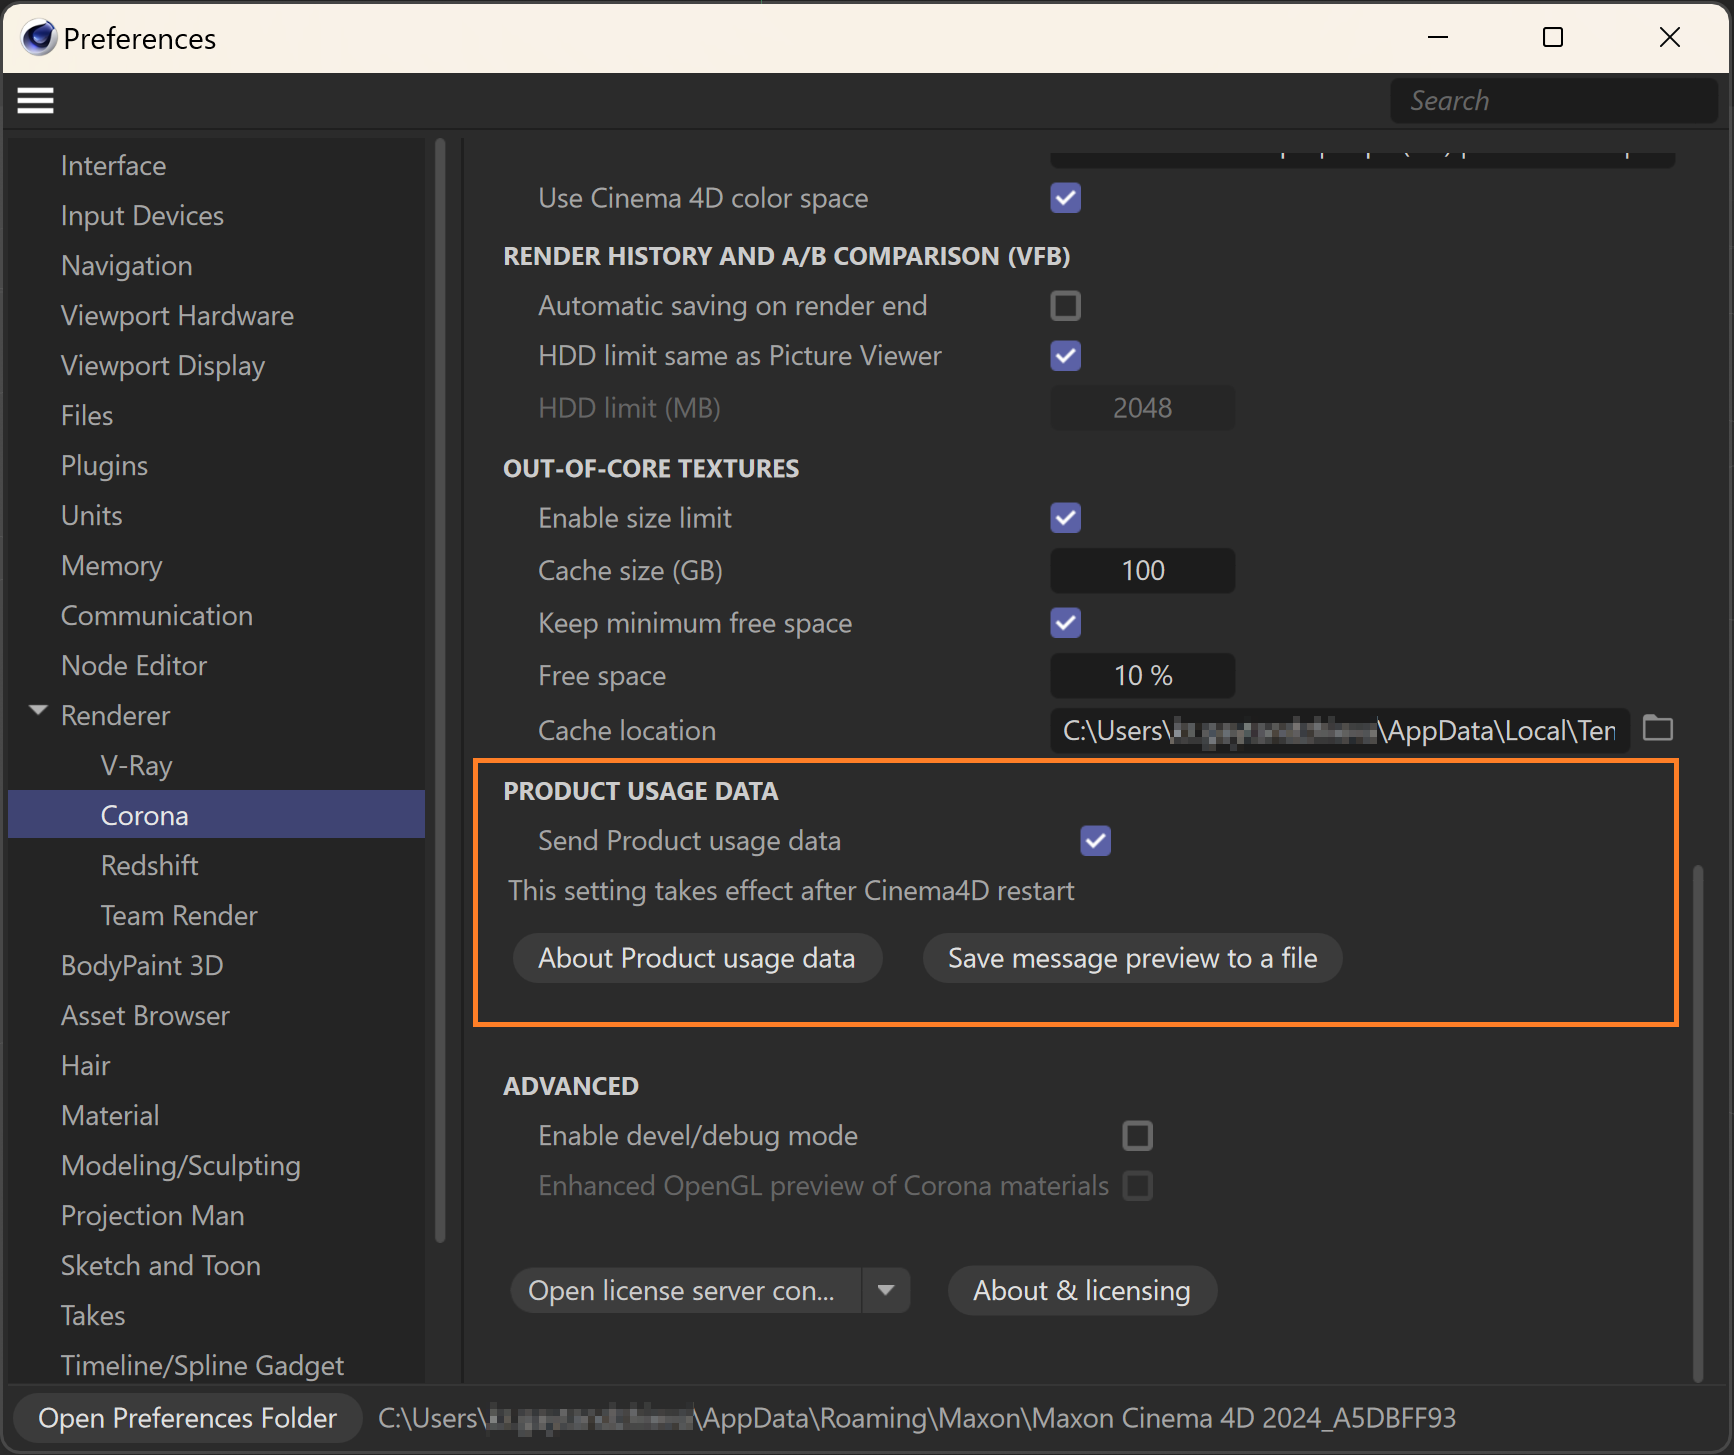Click the ADVANCED section heading

[570, 1086]
